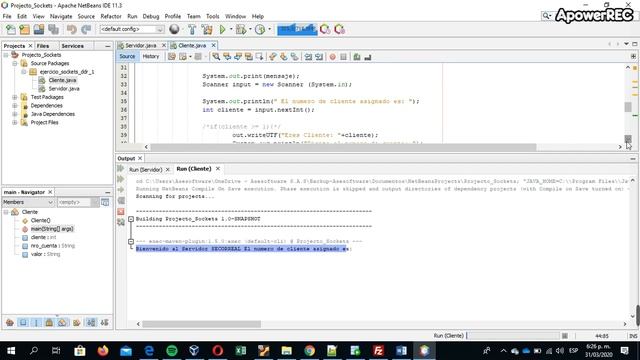Click the Redo arrow icon
The image size is (640, 360).
[x=86, y=29]
